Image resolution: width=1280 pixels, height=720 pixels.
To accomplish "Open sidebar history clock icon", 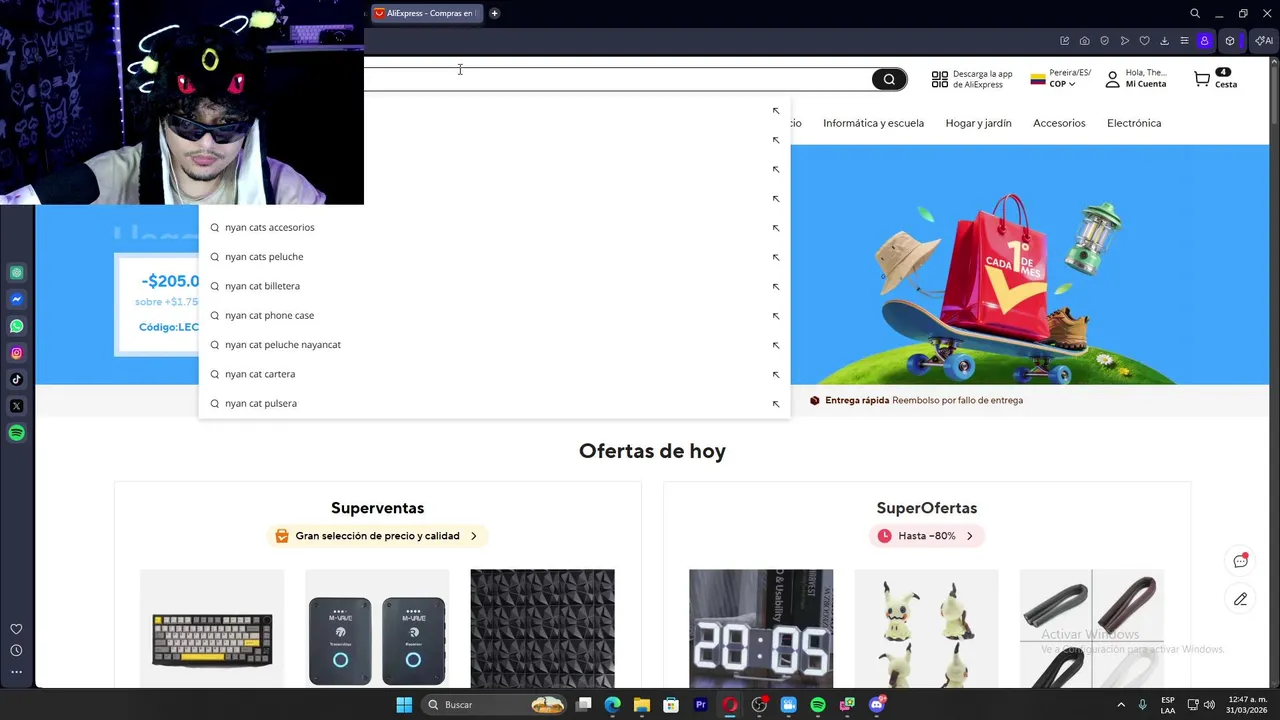I will pos(16,650).
